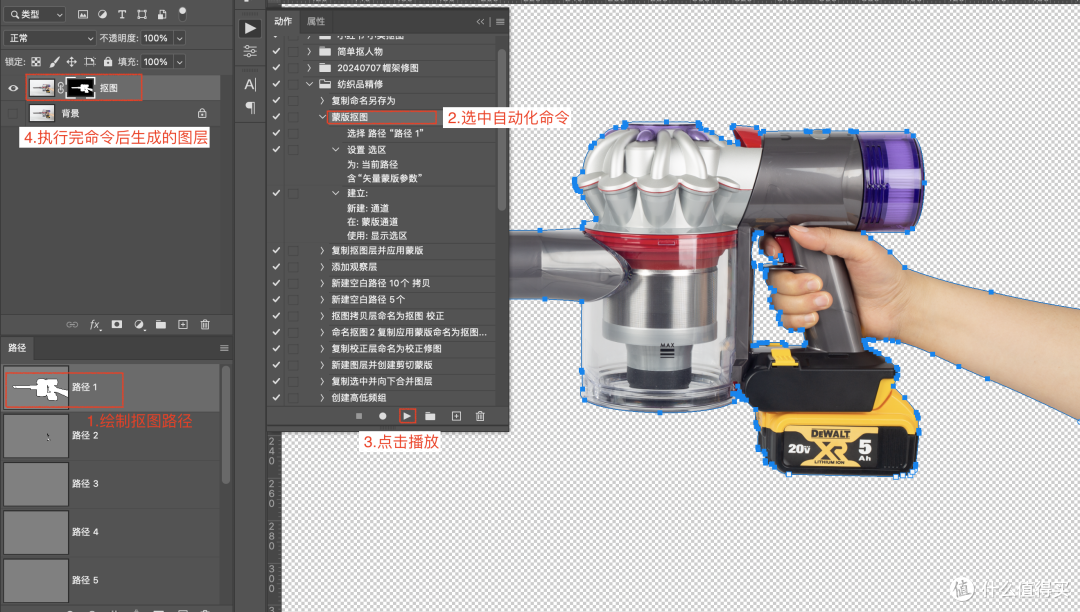Expand the 复制命名另存为 action
This screenshot has height=612, width=1080.
(322, 101)
